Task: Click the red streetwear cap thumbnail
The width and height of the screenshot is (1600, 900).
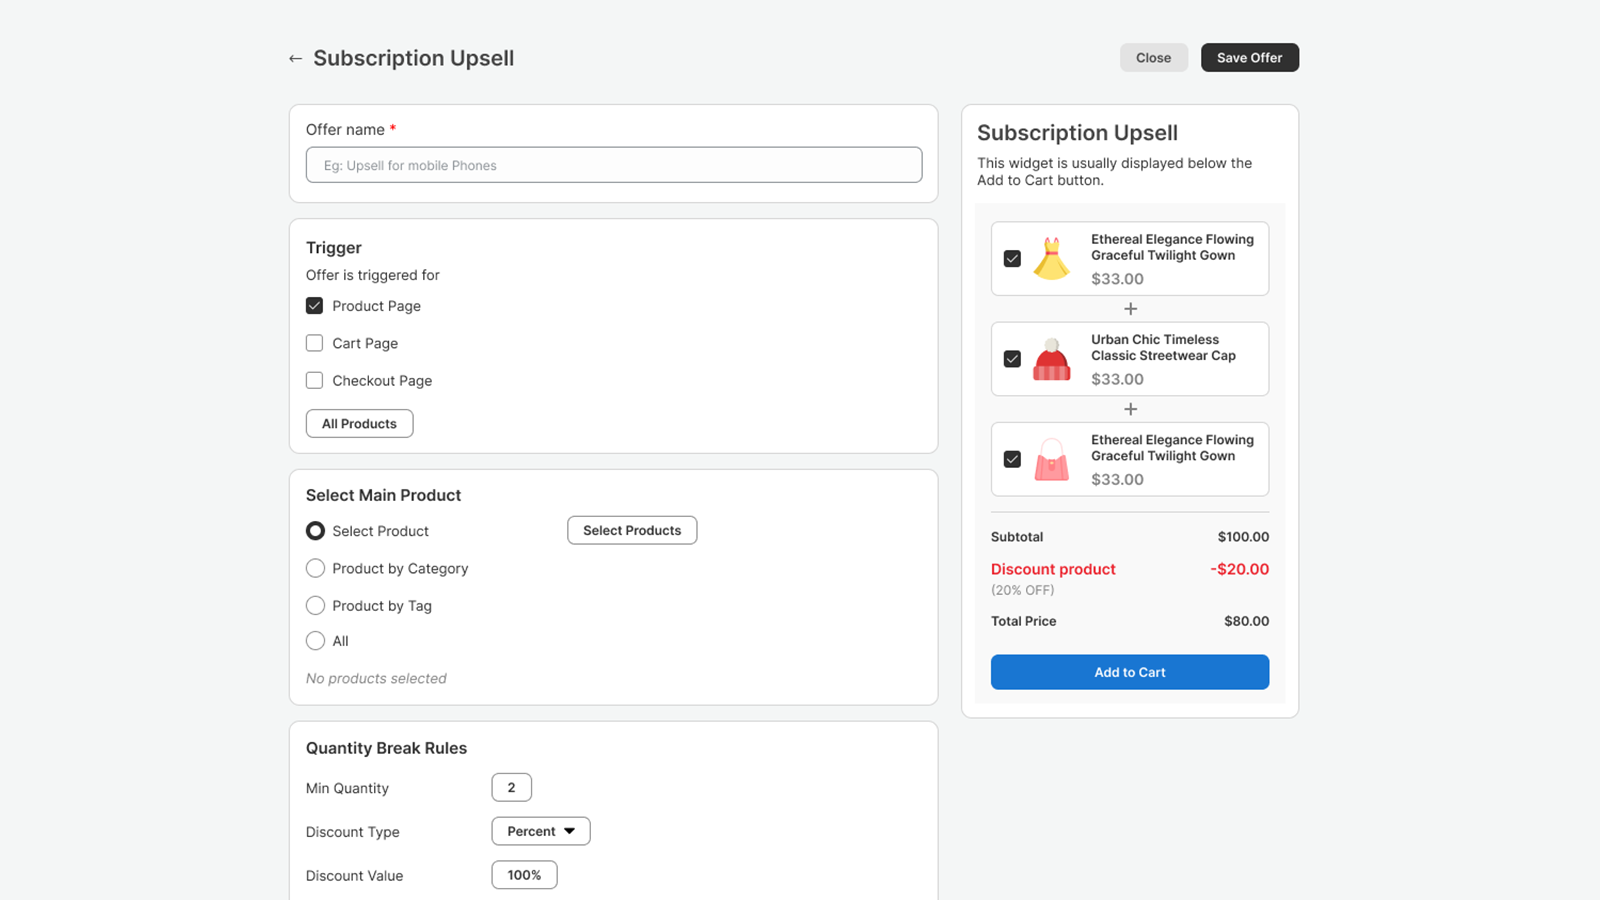Action: (x=1051, y=359)
